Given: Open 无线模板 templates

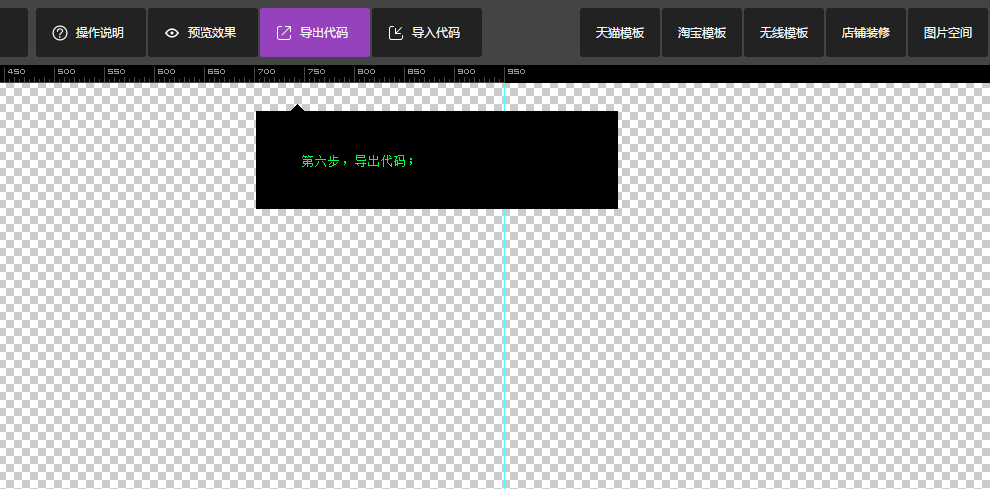Looking at the screenshot, I should (x=784, y=33).
